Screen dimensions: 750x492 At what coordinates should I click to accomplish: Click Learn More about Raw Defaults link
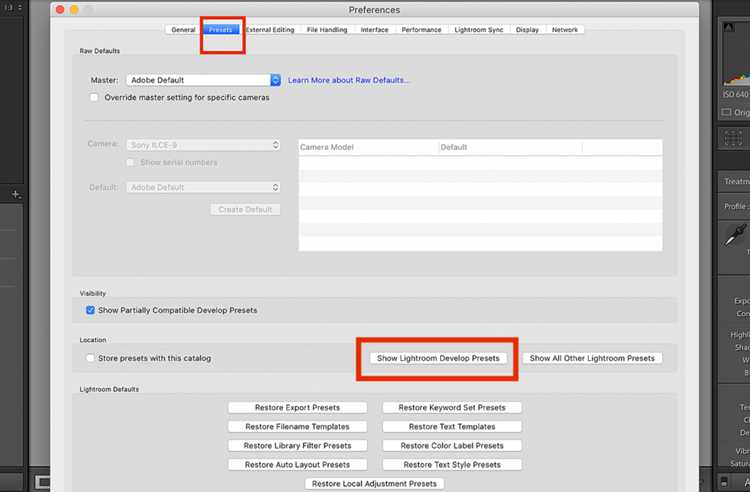[348, 80]
